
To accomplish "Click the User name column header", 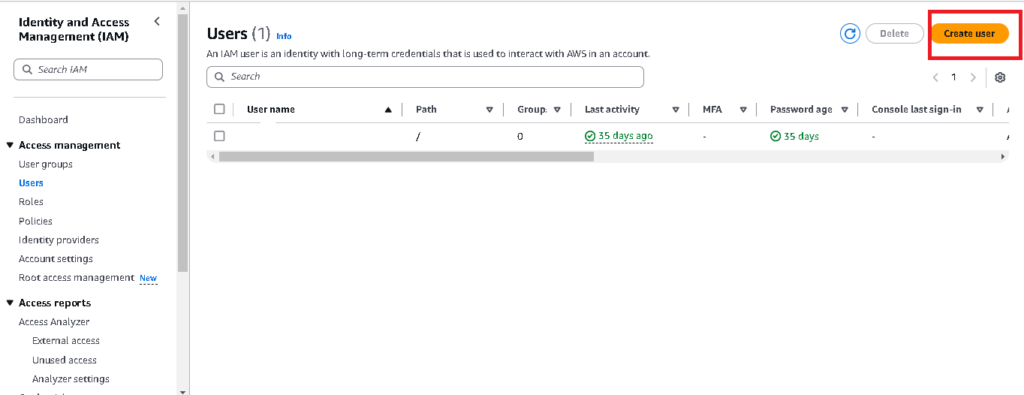I will point(270,110).
